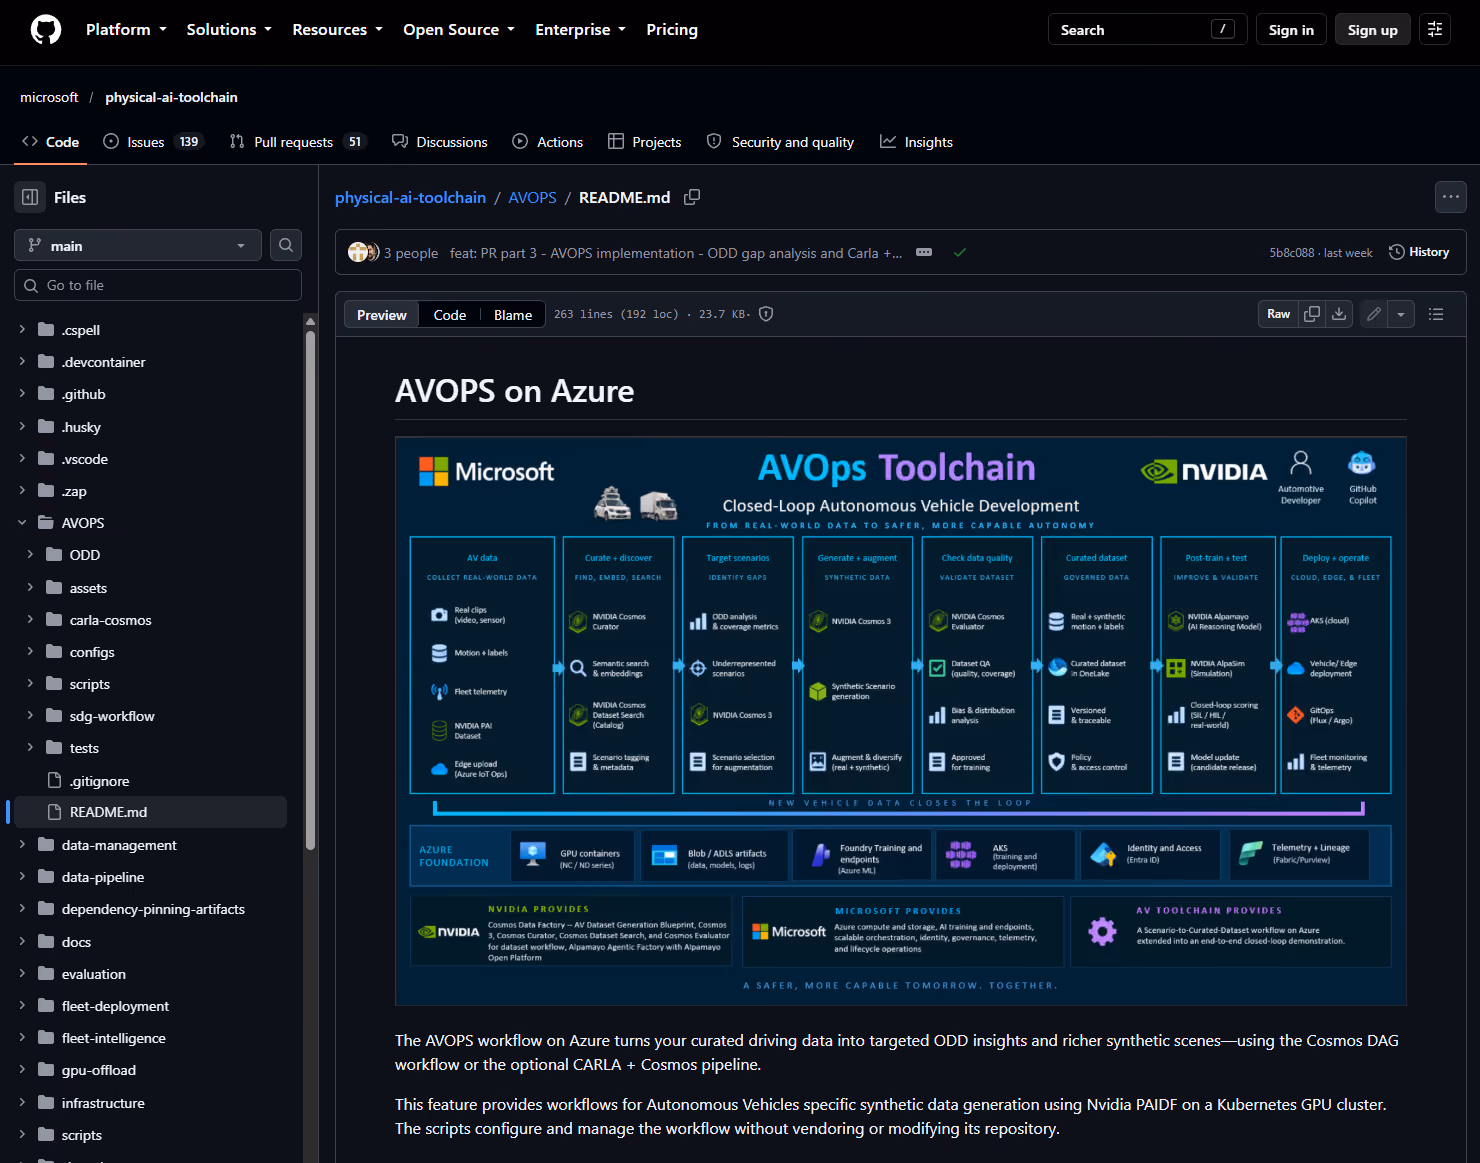Navigate to the AVOPS breadcrumb link
The width and height of the screenshot is (1480, 1163).
click(x=532, y=197)
